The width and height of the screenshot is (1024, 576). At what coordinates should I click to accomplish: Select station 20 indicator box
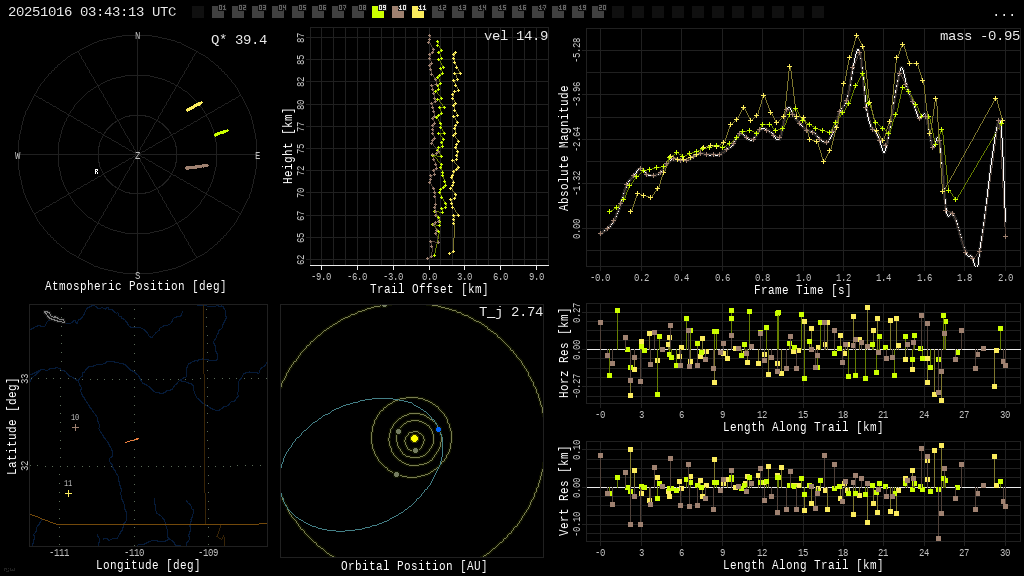tap(598, 12)
